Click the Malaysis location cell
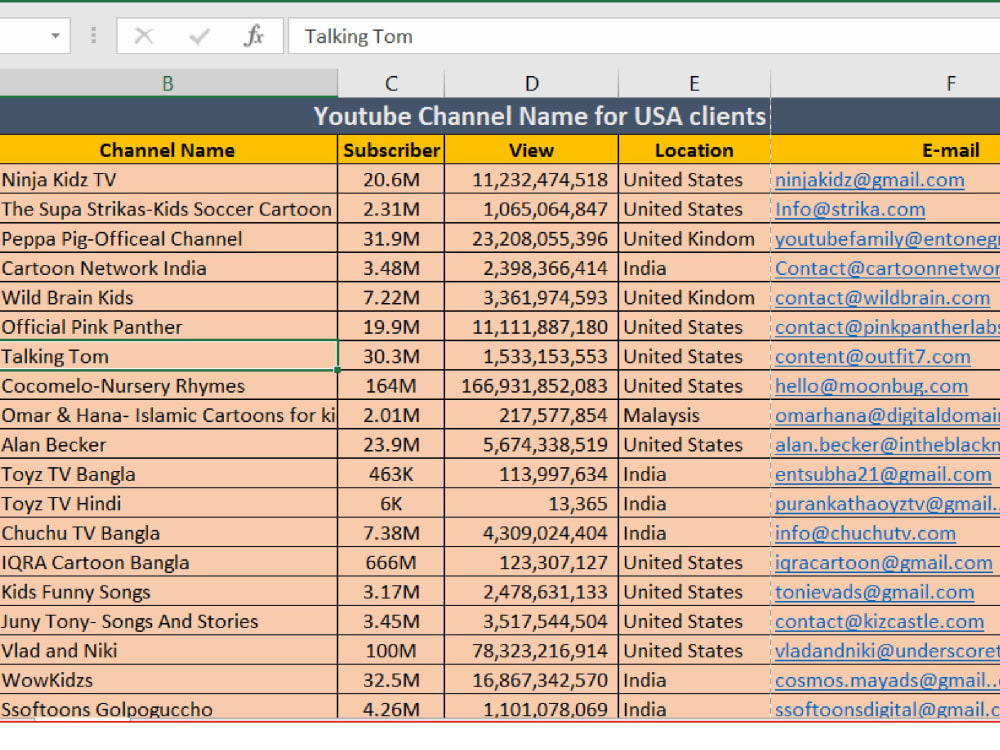Image resolution: width=1000 pixels, height=750 pixels. (694, 415)
